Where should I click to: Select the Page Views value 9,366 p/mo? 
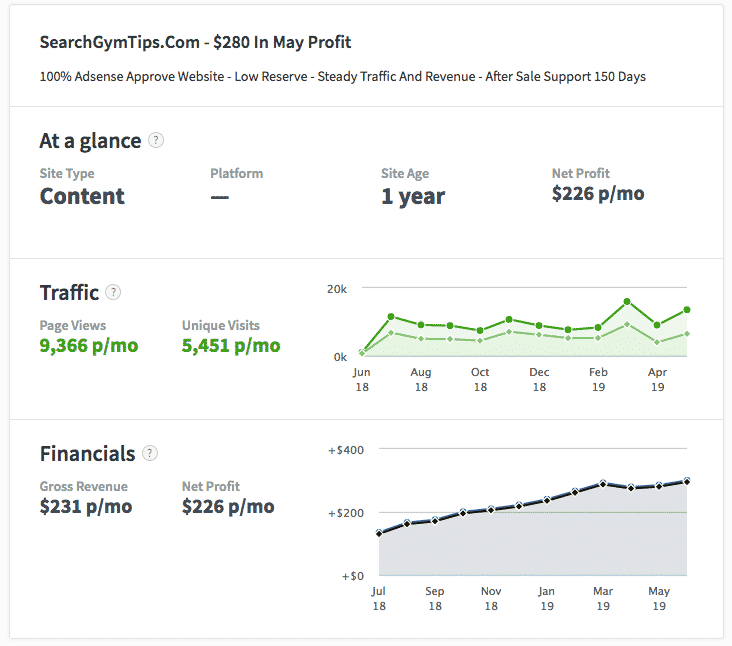pos(89,345)
